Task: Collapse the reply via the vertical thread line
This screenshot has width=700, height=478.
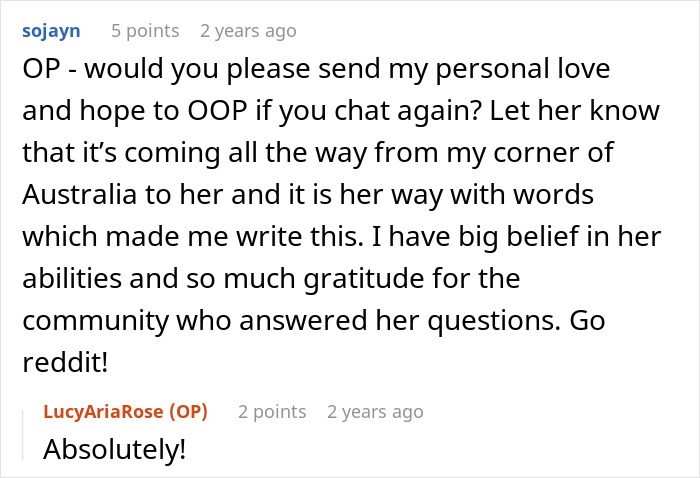Action: pyautogui.click(x=23, y=435)
